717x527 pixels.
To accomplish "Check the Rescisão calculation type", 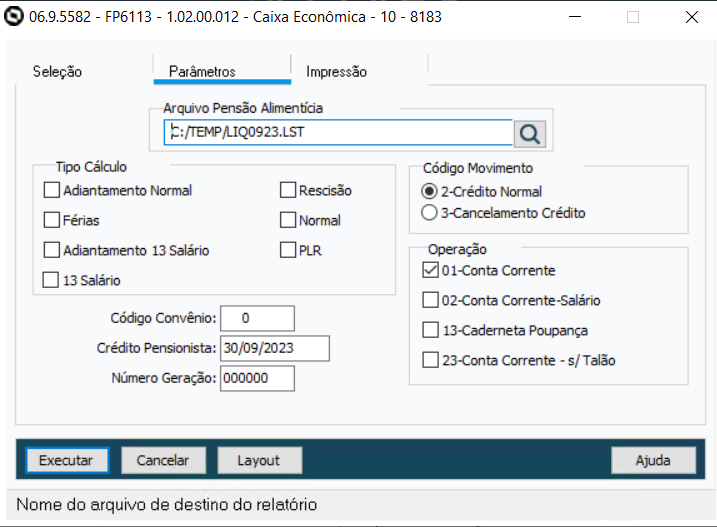I will coord(288,190).
